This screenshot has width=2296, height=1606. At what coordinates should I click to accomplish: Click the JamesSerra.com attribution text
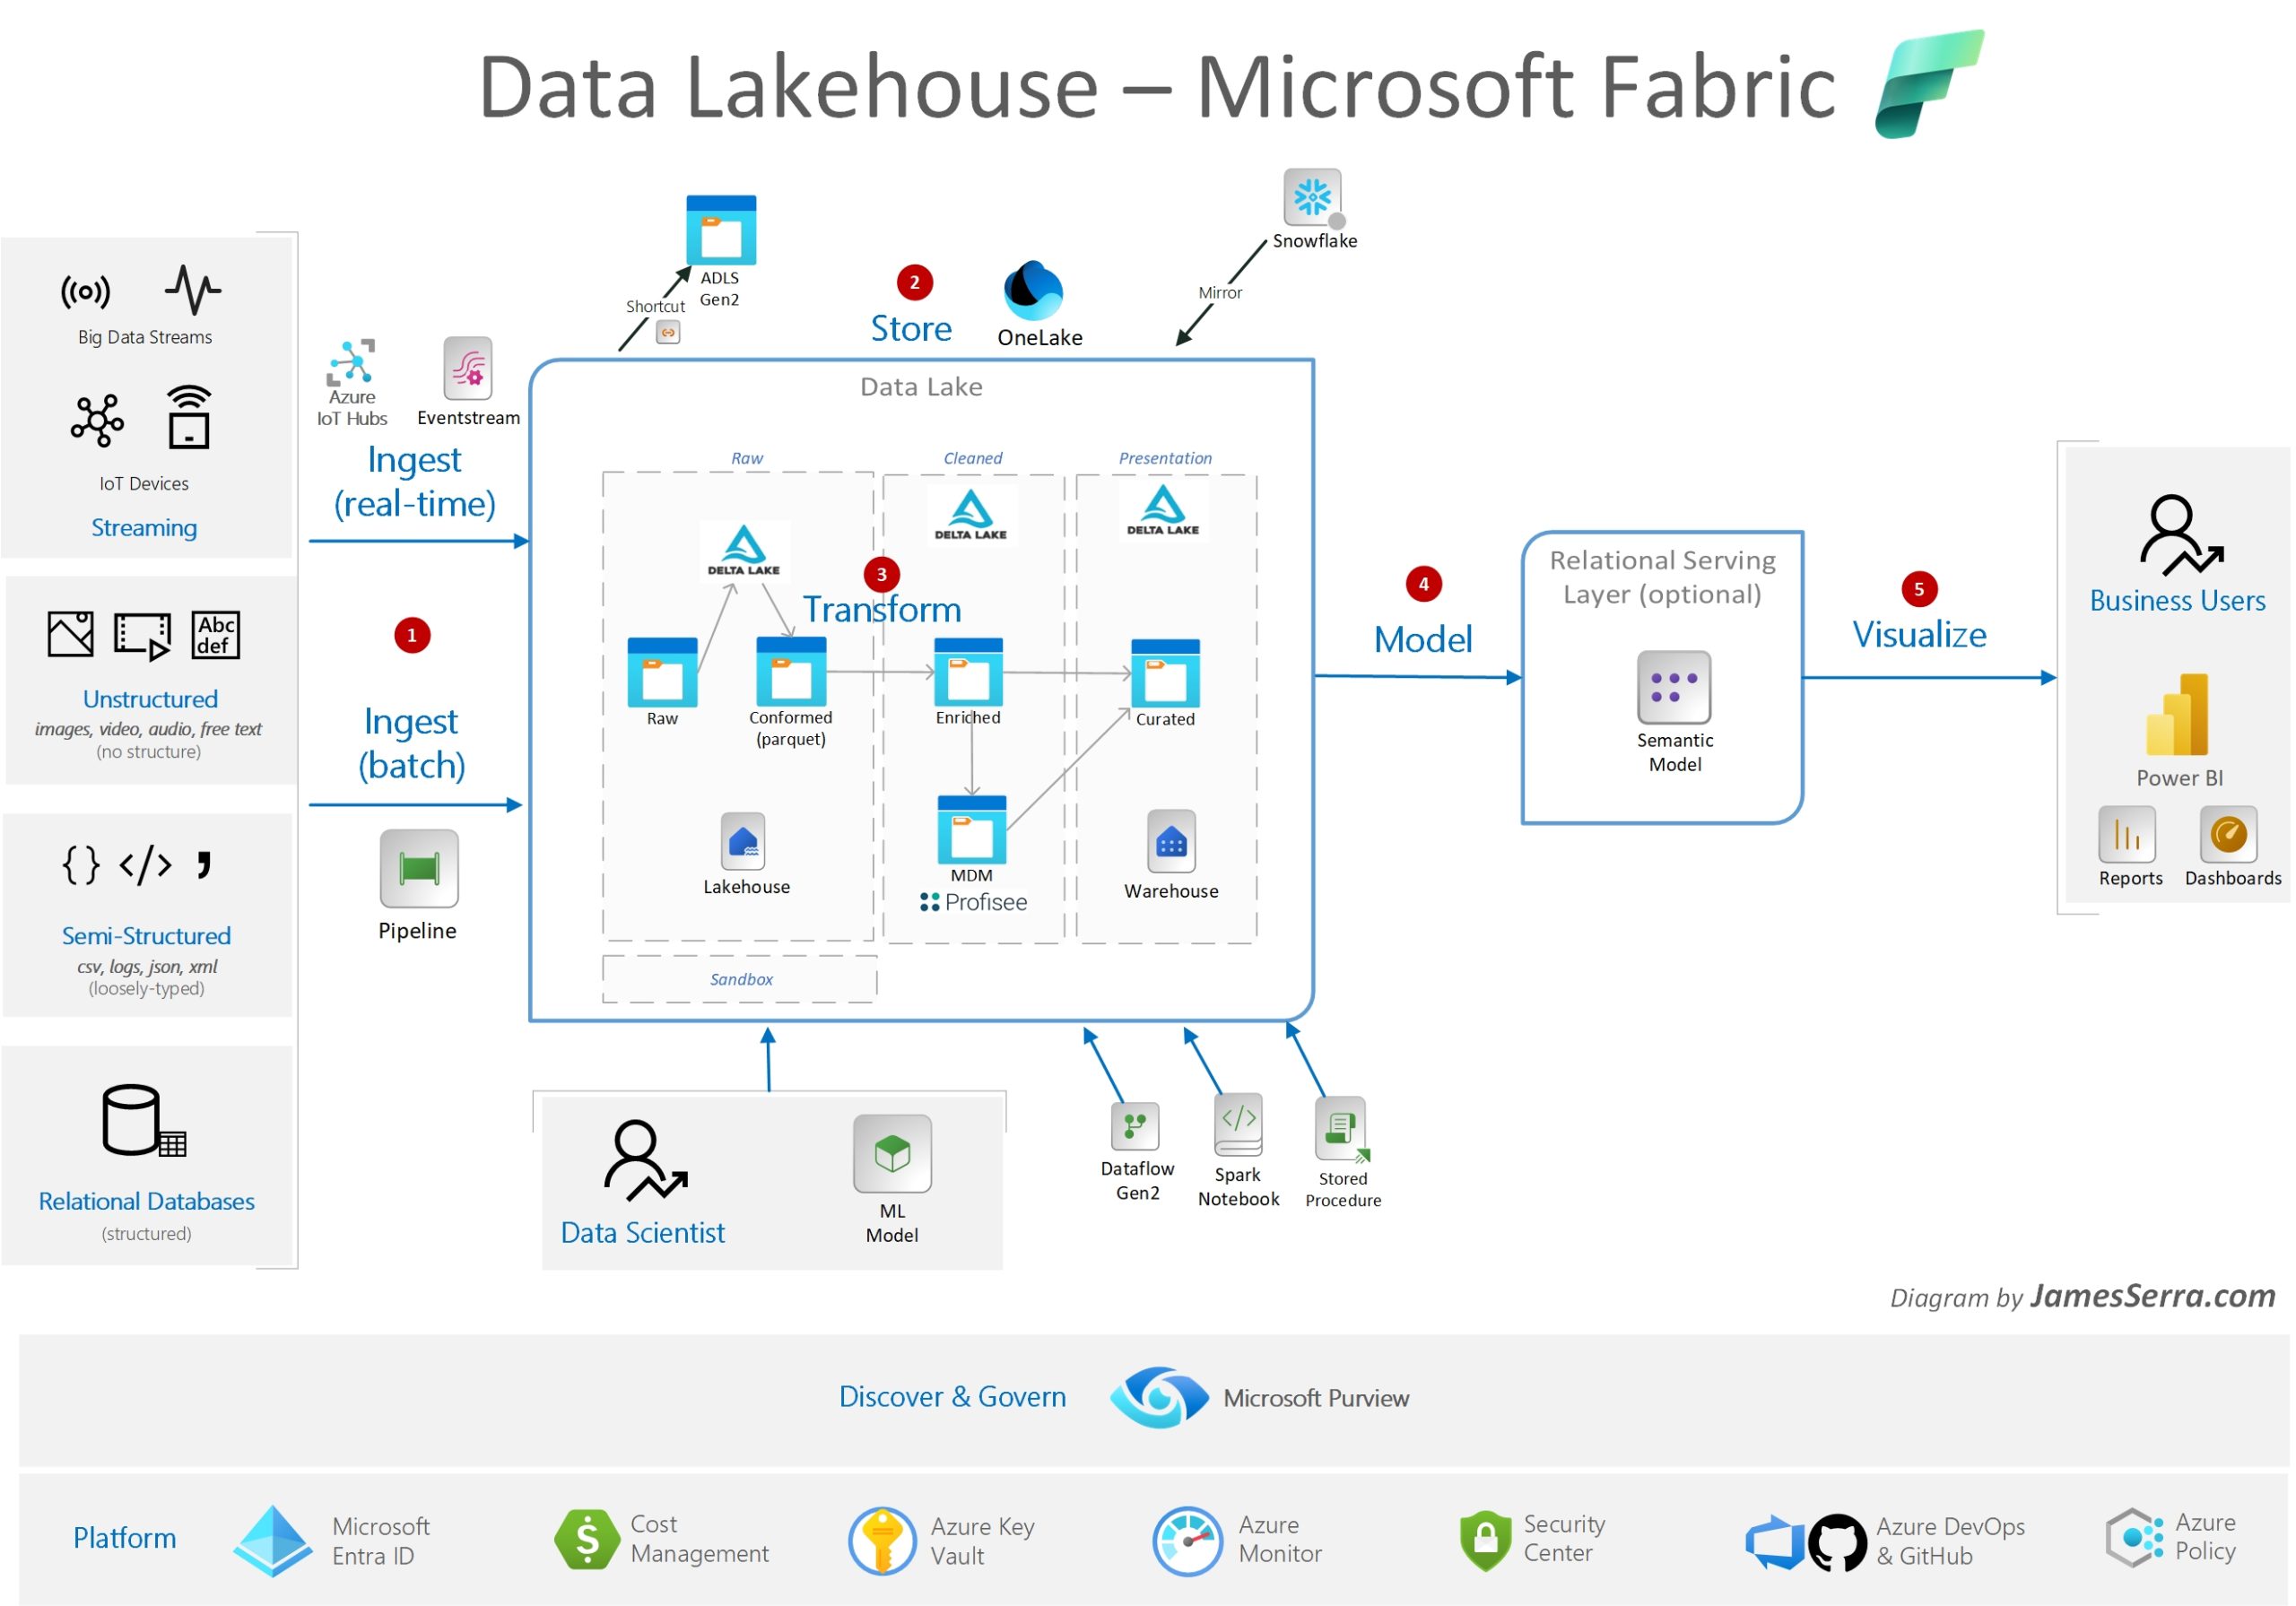2152,1296
